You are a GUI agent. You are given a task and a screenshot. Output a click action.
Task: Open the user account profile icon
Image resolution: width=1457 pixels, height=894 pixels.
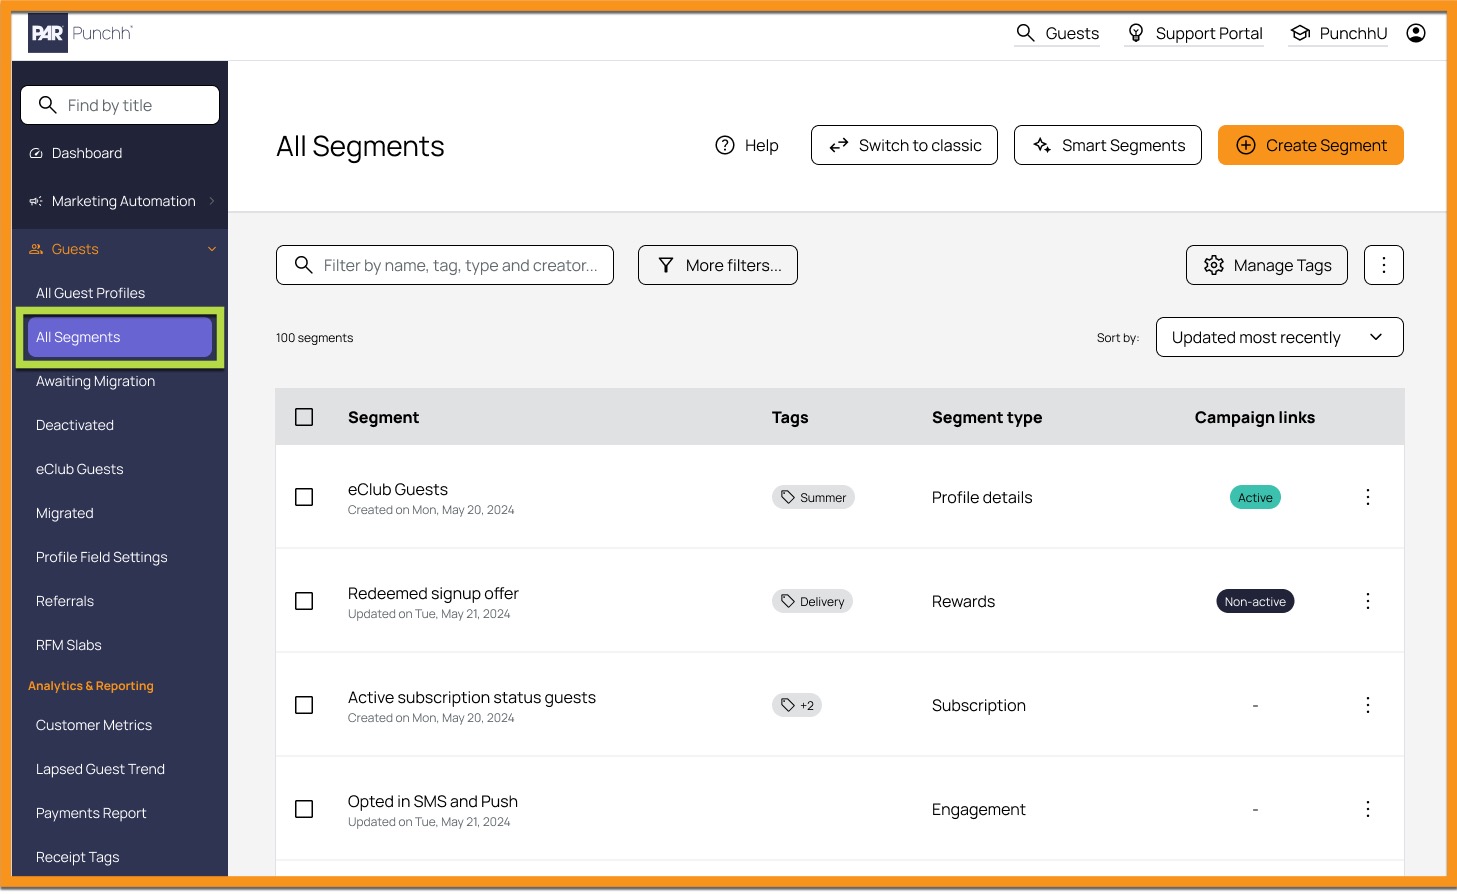(1416, 33)
